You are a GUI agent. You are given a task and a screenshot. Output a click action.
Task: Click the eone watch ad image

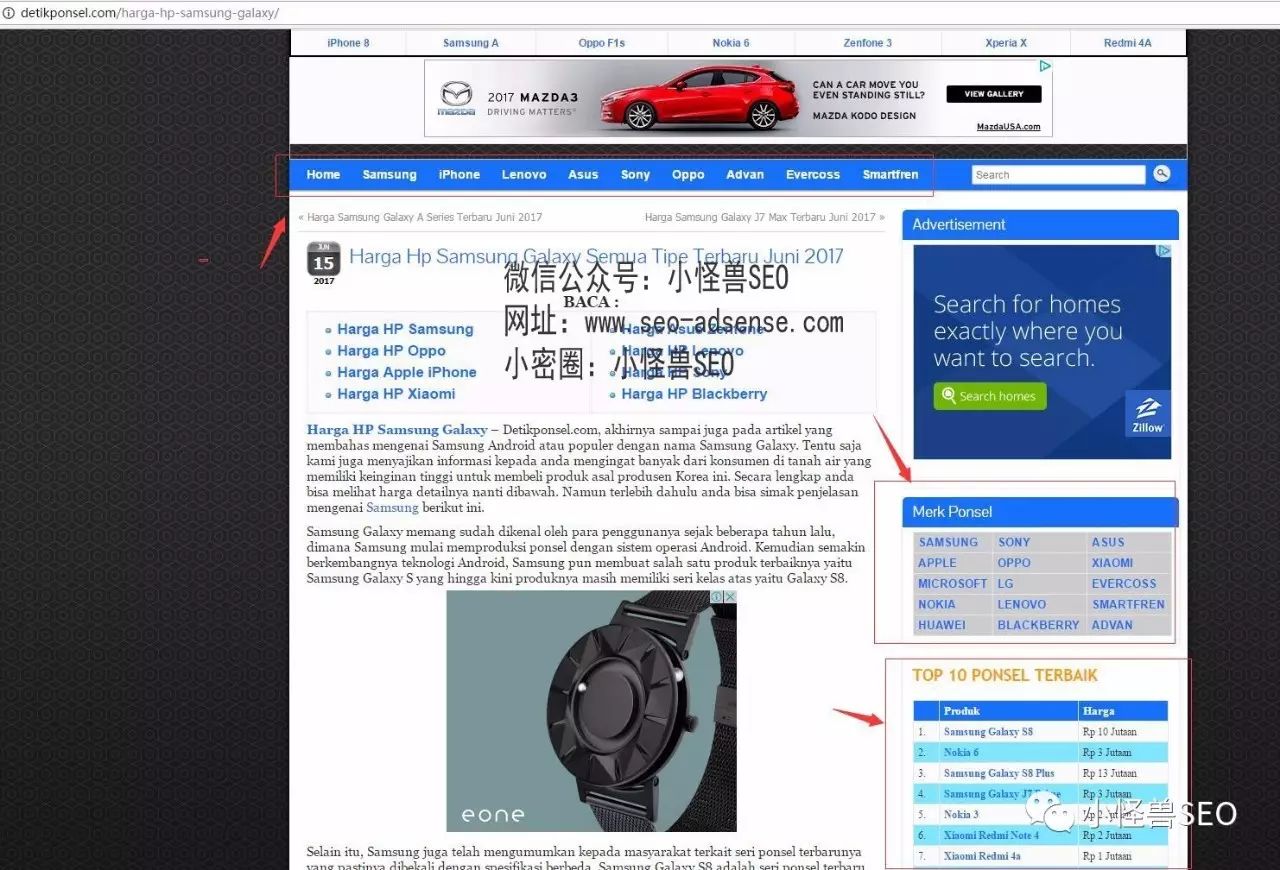tap(591, 711)
